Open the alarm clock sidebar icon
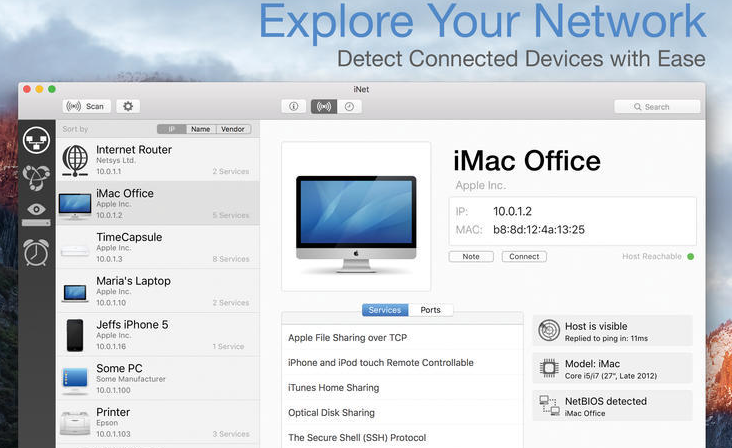Screen dimensions: 732x448 click(37, 252)
